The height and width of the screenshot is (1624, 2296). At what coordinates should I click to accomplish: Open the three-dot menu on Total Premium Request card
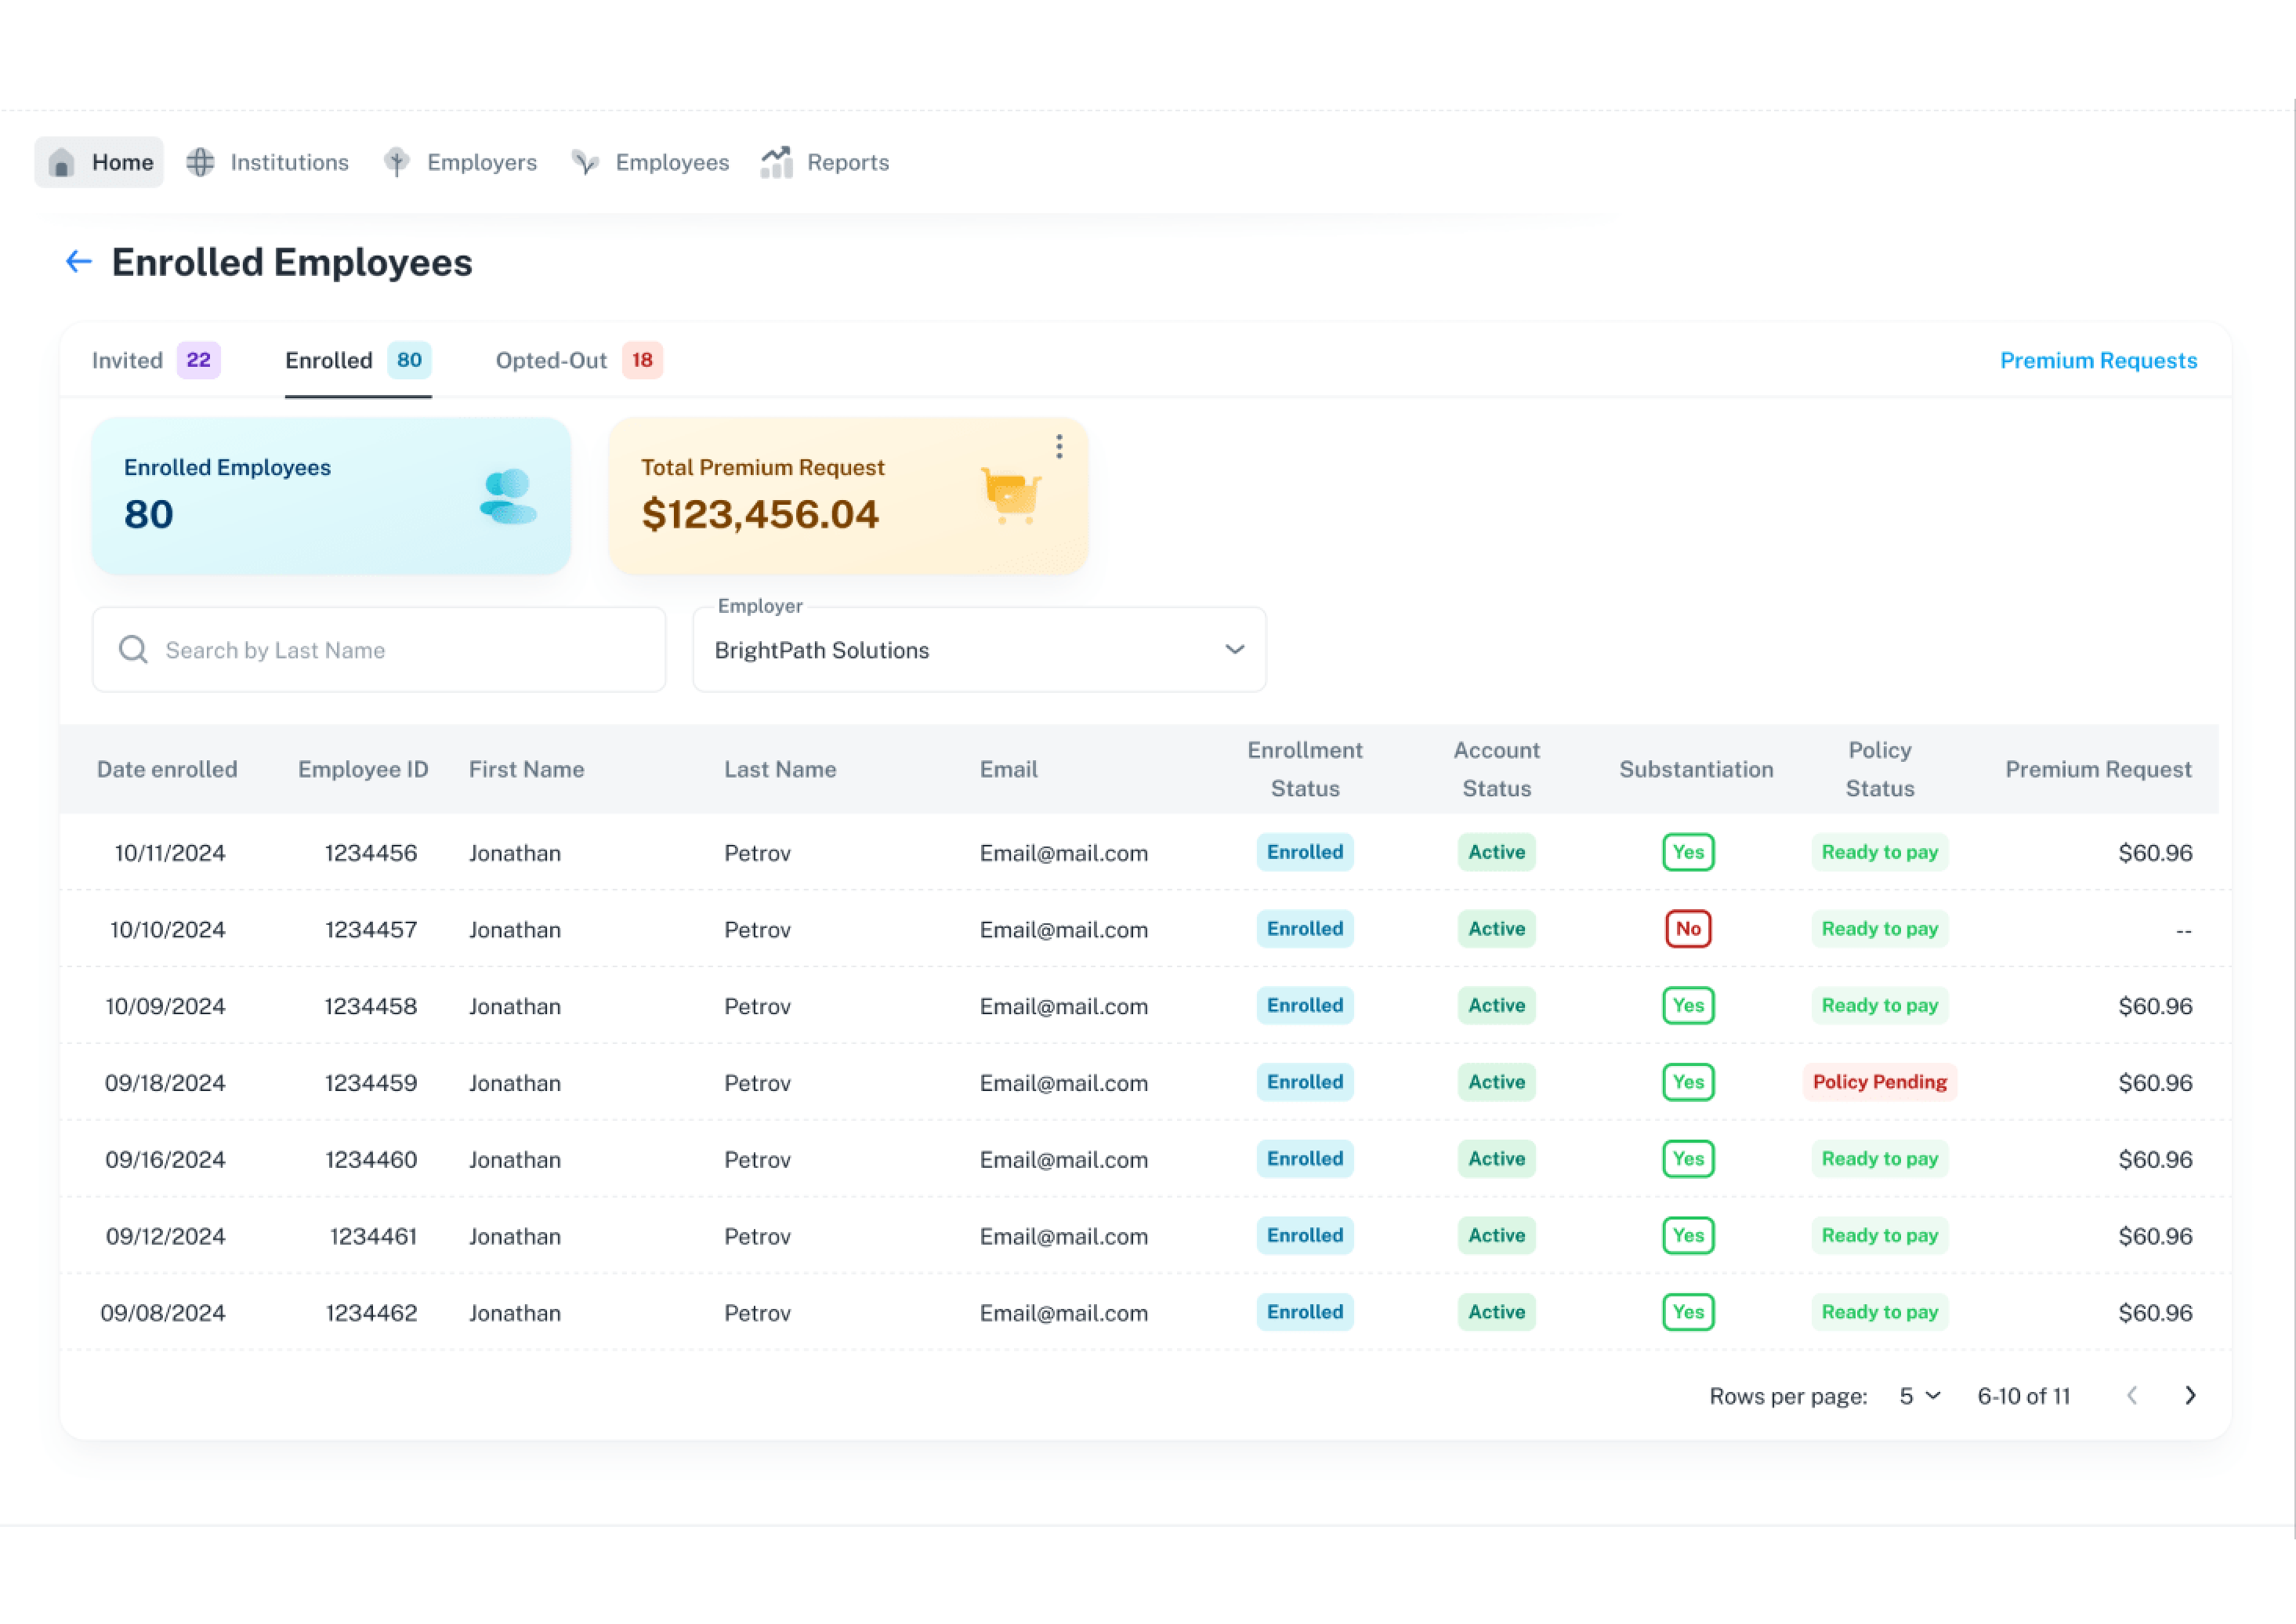[1059, 447]
